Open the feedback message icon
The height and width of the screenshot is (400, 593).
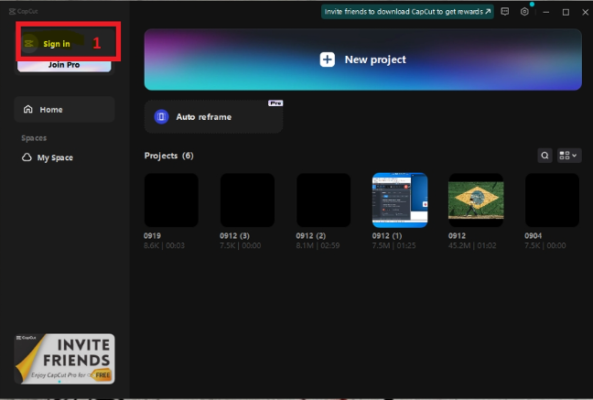pos(505,12)
